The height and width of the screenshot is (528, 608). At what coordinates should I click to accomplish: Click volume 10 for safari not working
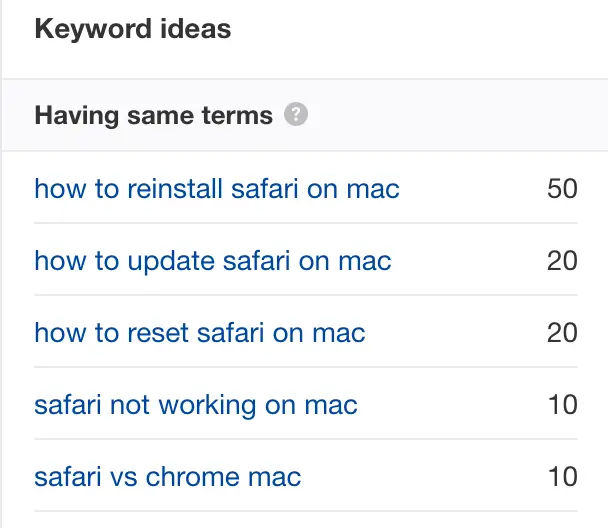pos(563,405)
